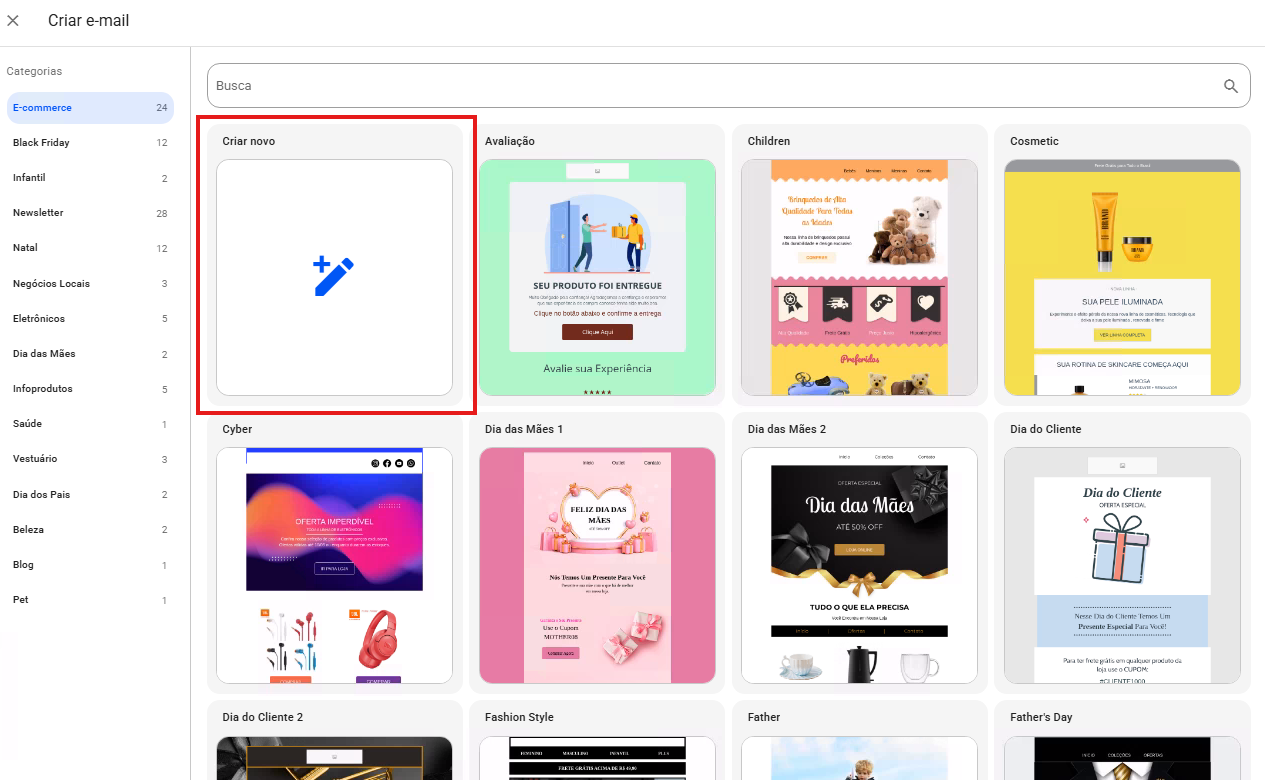Image resolution: width=1265 pixels, height=780 pixels.
Task: Select the Natal category
Action: [90, 248]
